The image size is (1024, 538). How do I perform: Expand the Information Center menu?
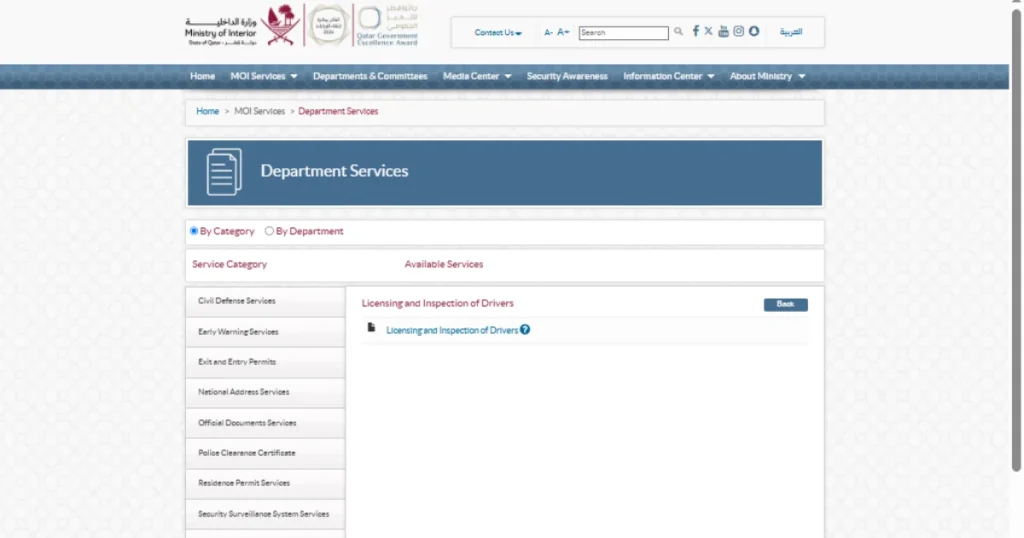[x=669, y=76]
